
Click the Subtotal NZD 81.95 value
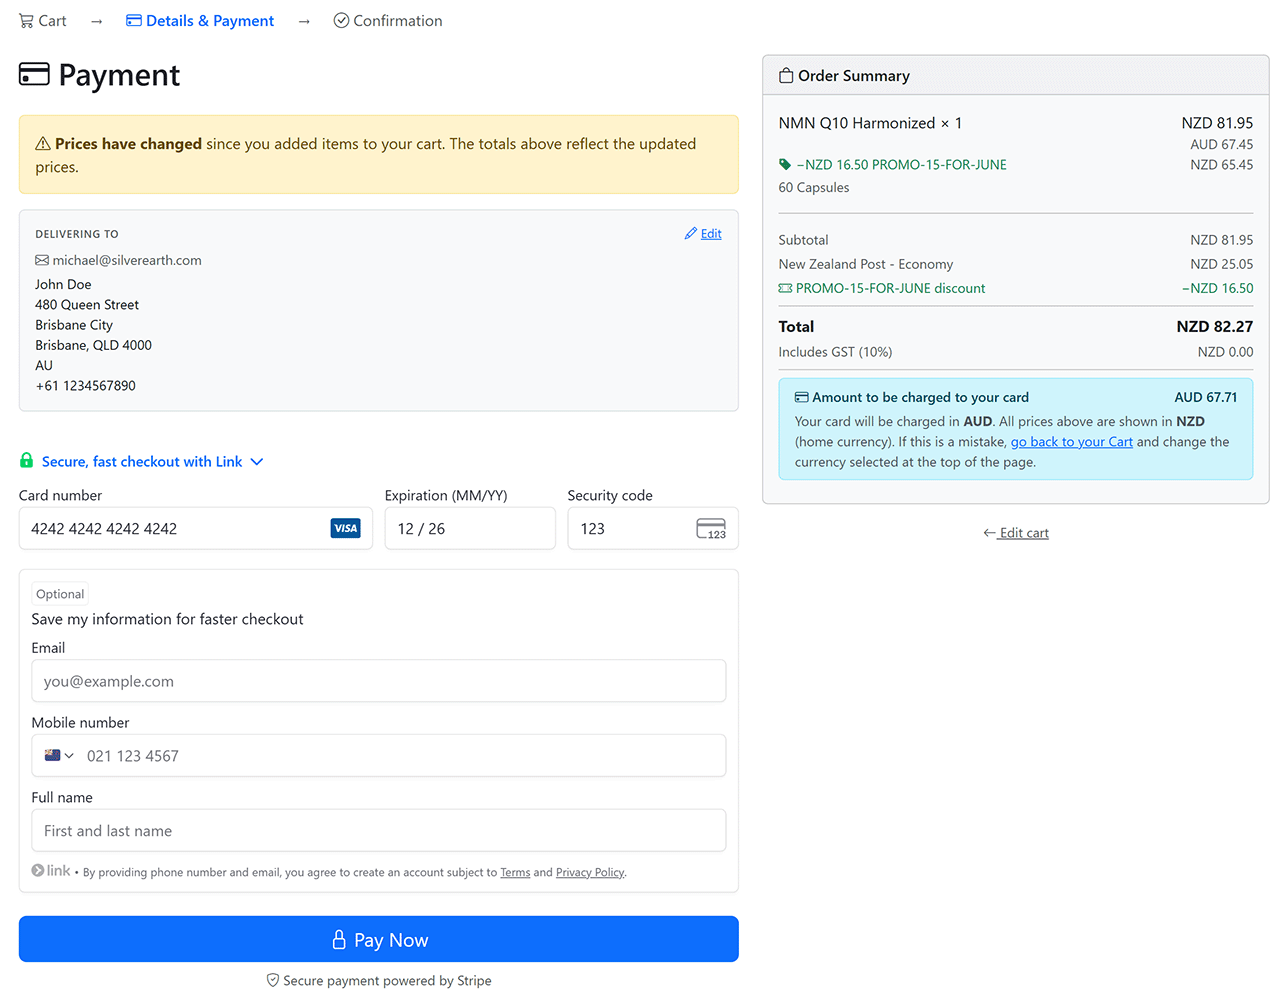(x=1221, y=240)
